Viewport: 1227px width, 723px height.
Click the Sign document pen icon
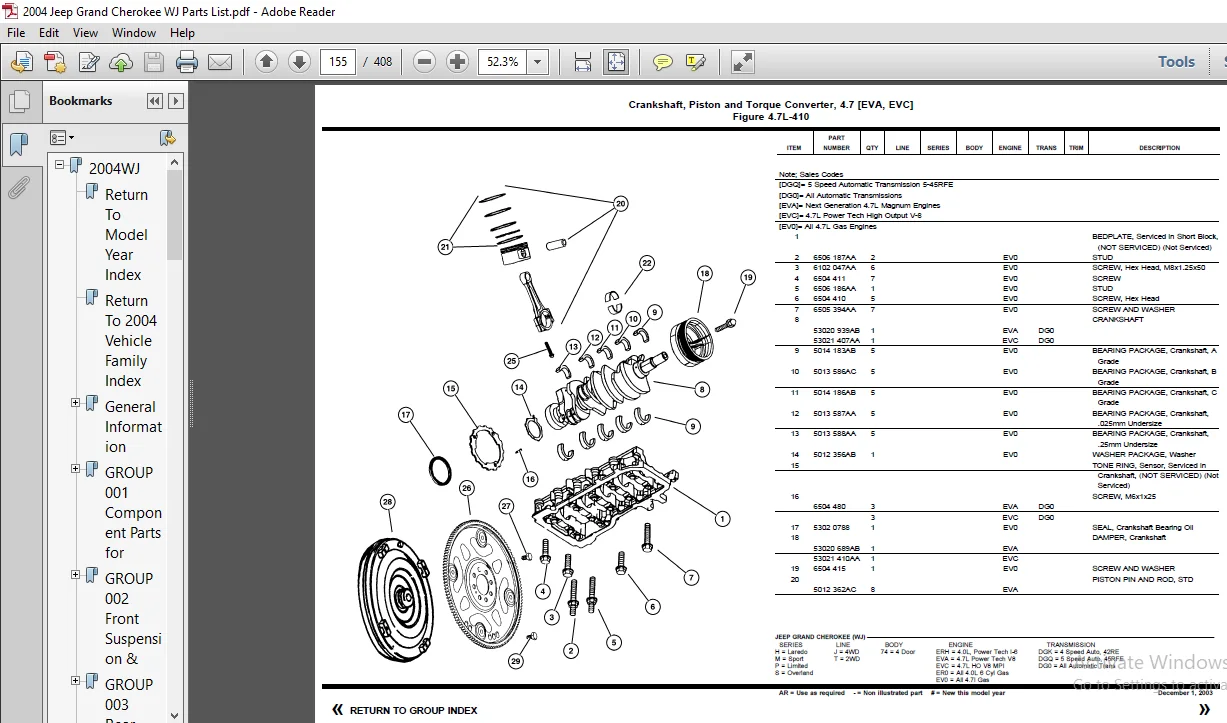[88, 62]
